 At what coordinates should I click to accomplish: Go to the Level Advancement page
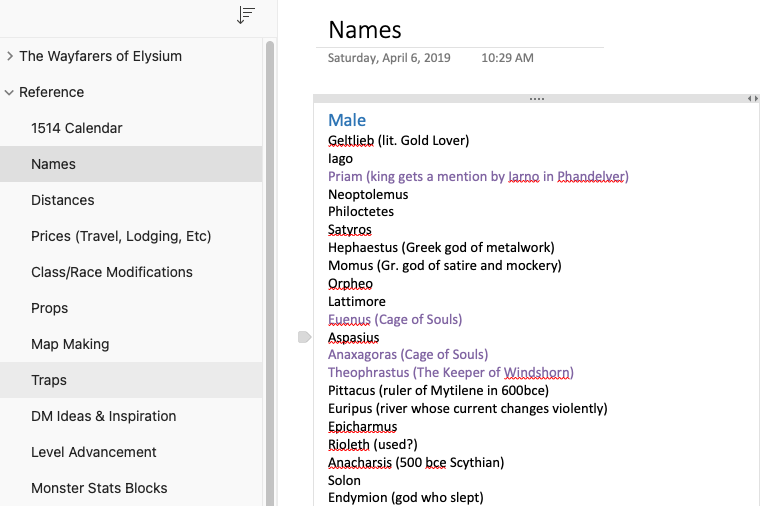(94, 452)
